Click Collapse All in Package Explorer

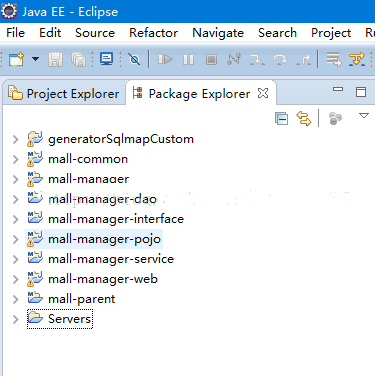[282, 118]
